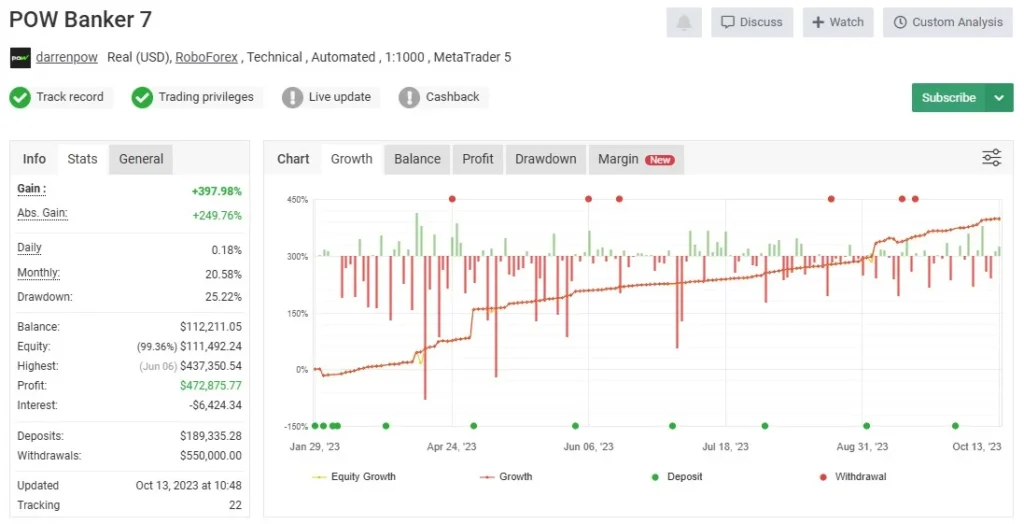Click the Live update warning icon

coord(292,97)
